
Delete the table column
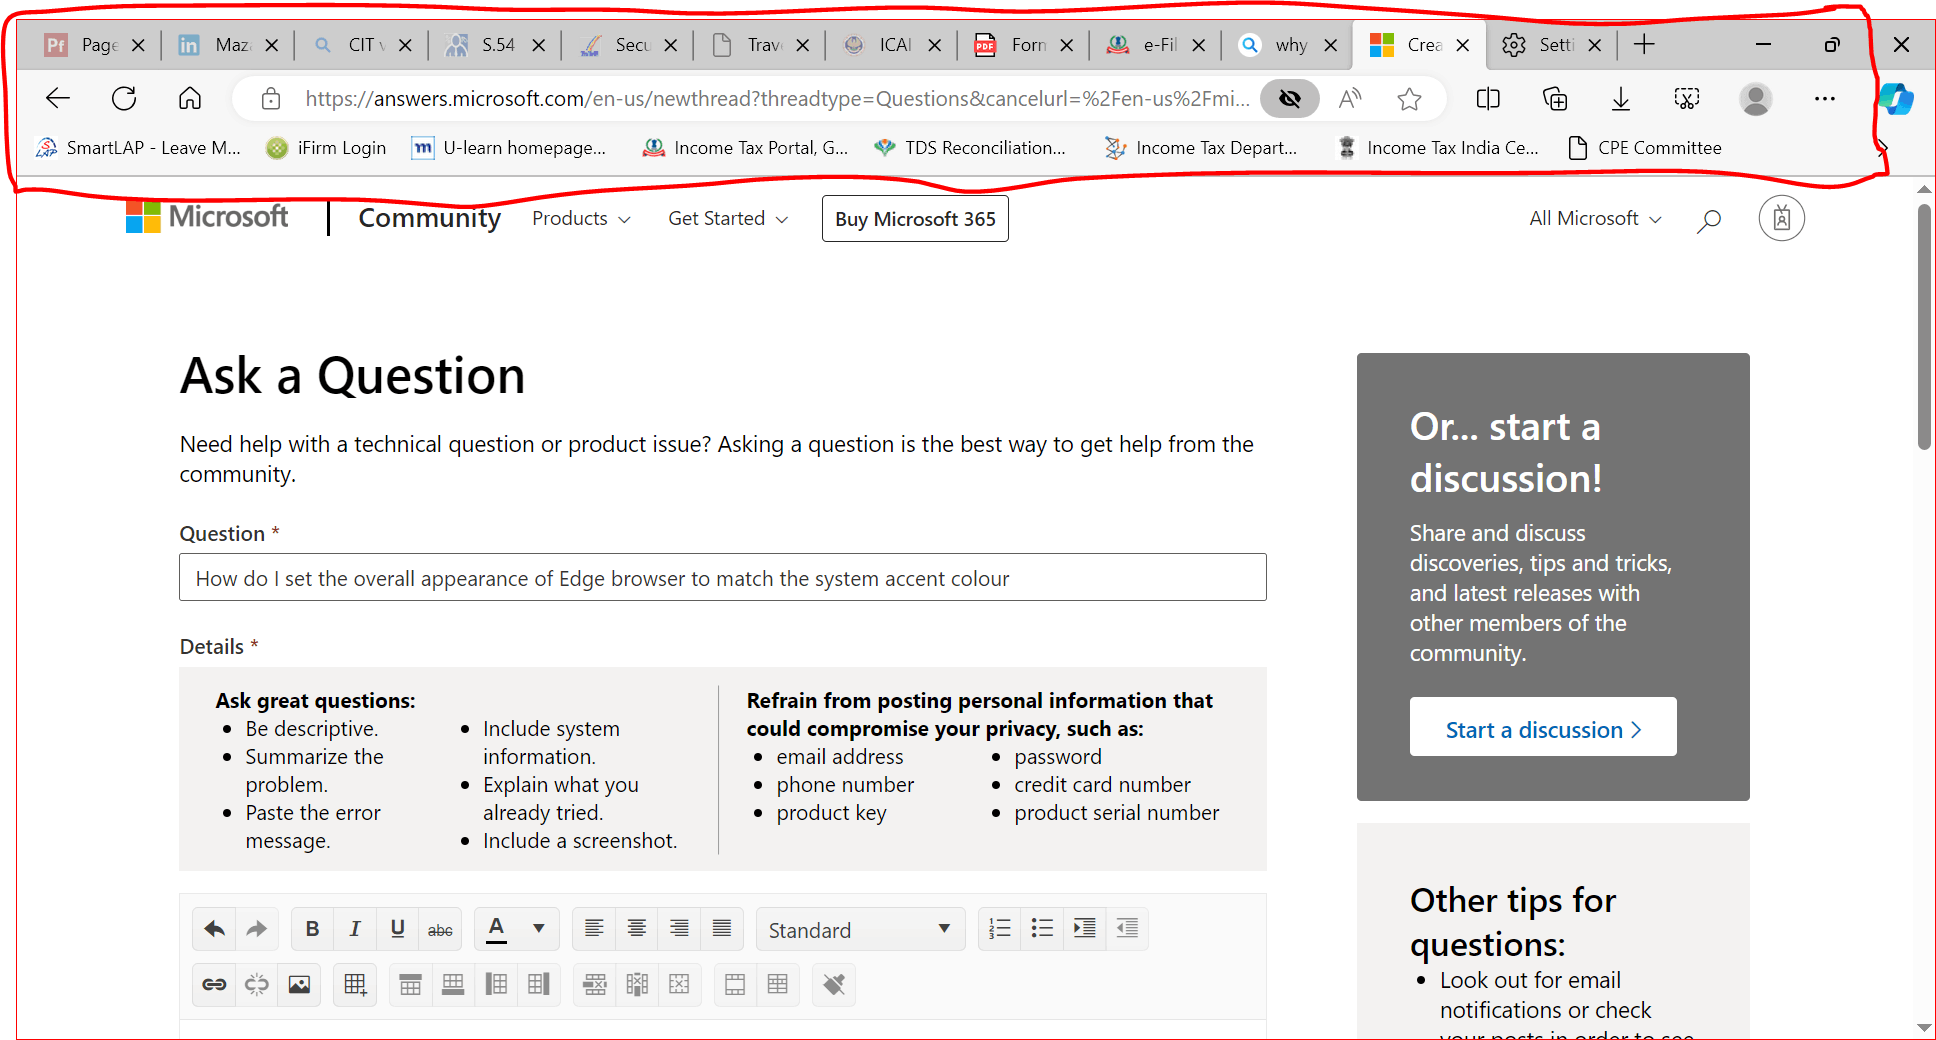(x=637, y=985)
